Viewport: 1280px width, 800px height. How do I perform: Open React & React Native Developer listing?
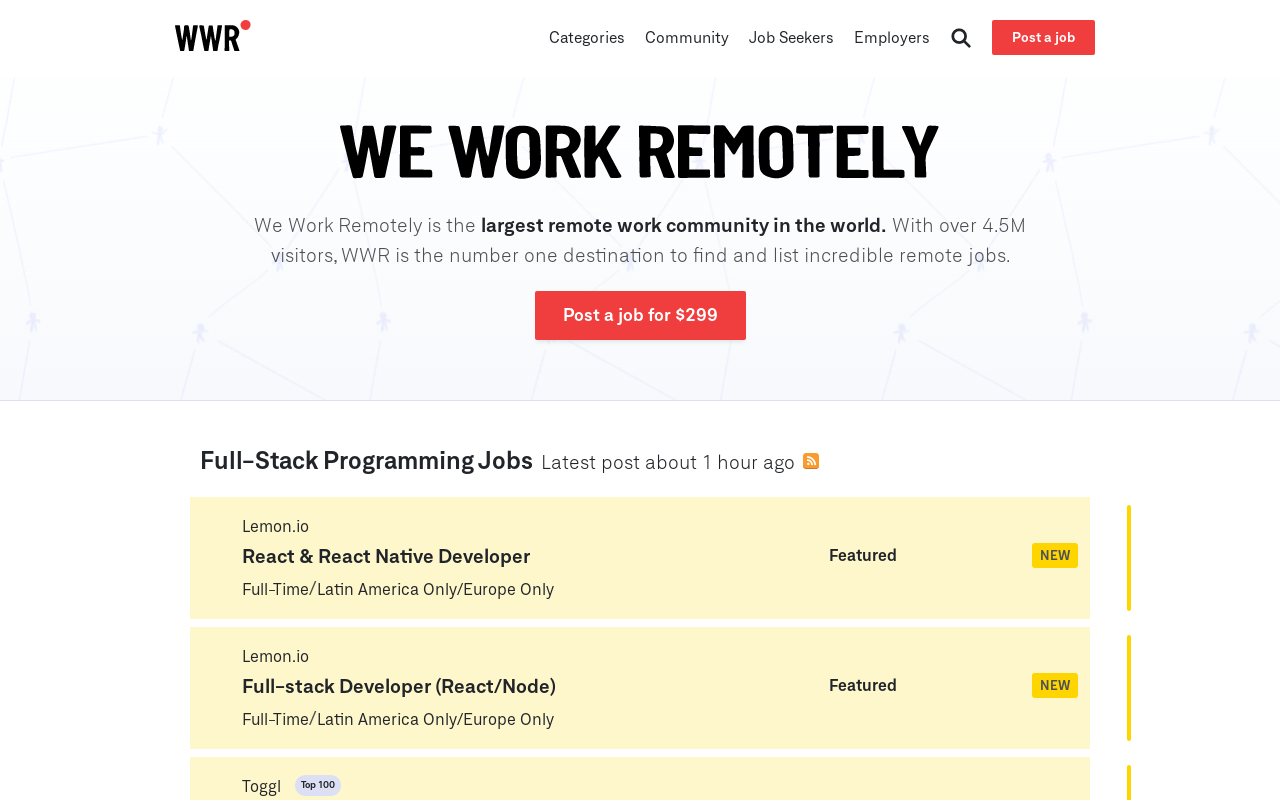[x=640, y=558]
